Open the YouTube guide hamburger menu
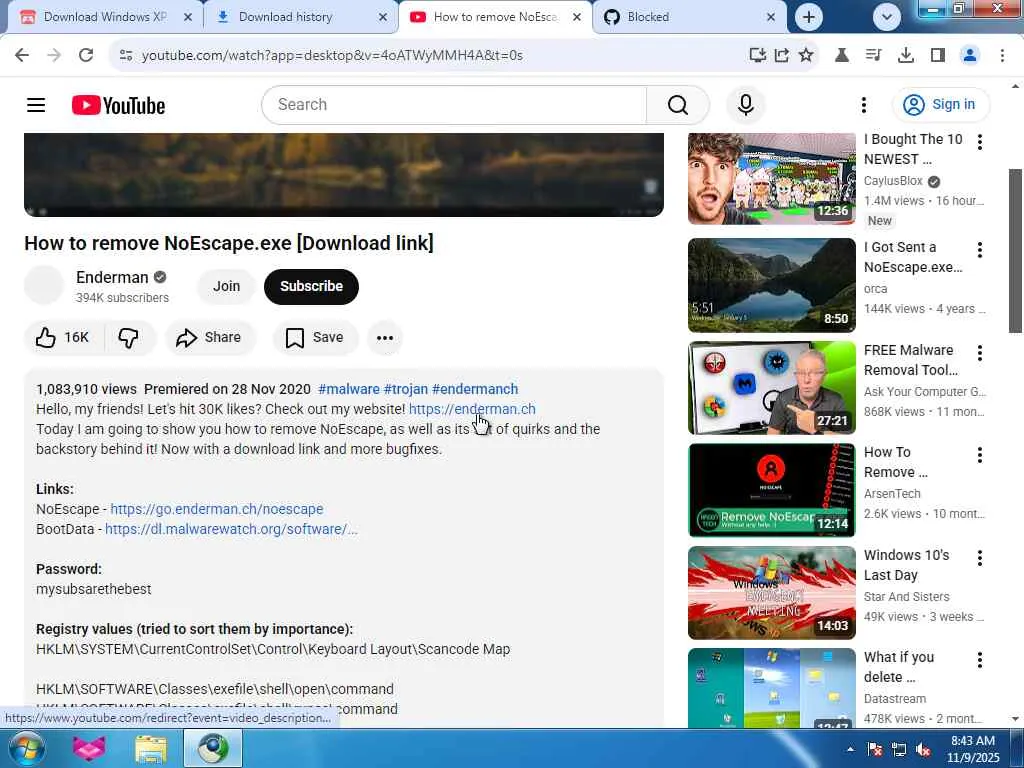 pyautogui.click(x=36, y=104)
